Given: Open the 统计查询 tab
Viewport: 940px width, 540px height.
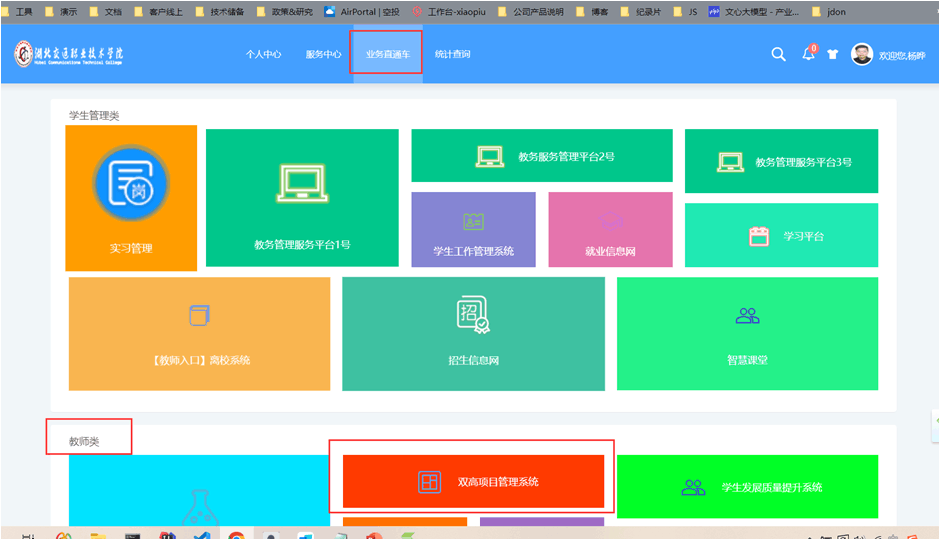Looking at the screenshot, I should click(x=452, y=54).
